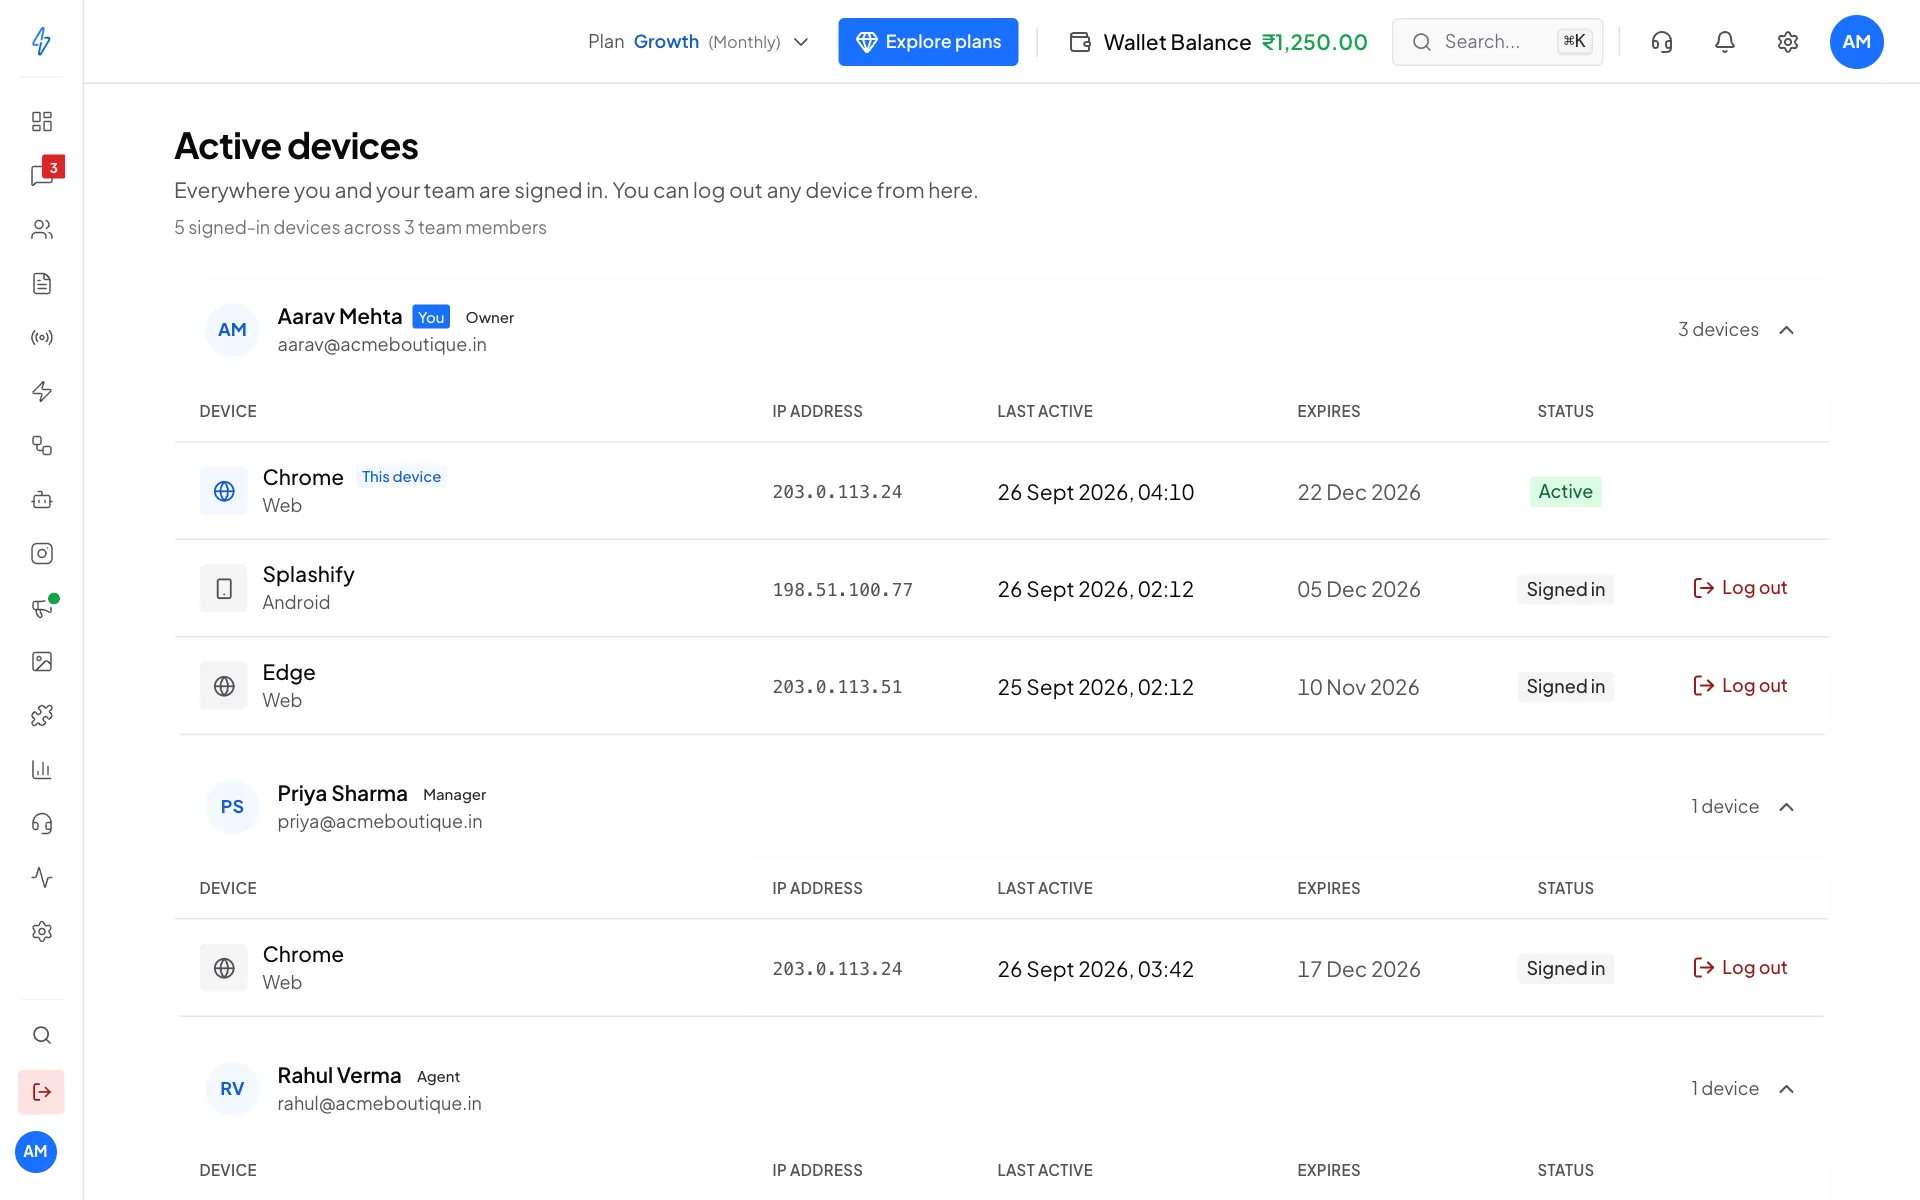Image resolution: width=1920 pixels, height=1200 pixels.
Task: Open the dashboard grid icon in sidebar
Action: [x=41, y=121]
